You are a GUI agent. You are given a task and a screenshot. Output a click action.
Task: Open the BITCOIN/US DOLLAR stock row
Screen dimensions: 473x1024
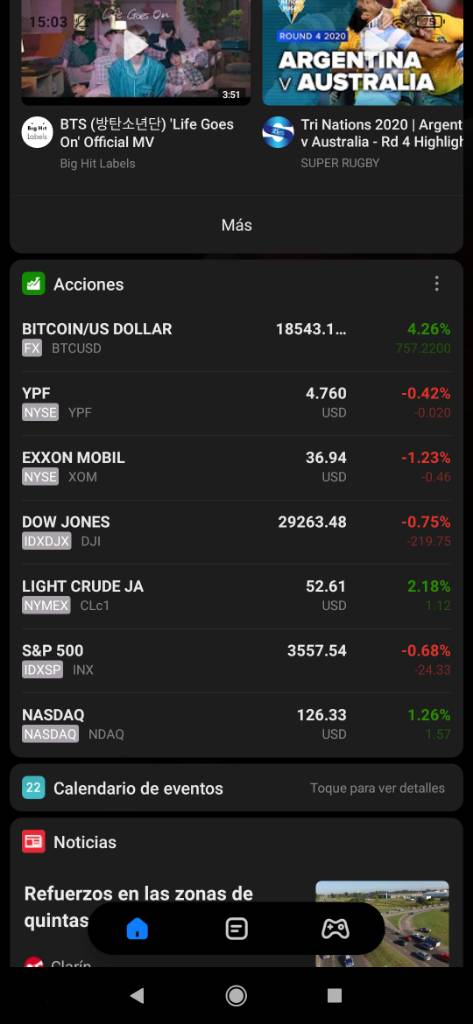236,338
